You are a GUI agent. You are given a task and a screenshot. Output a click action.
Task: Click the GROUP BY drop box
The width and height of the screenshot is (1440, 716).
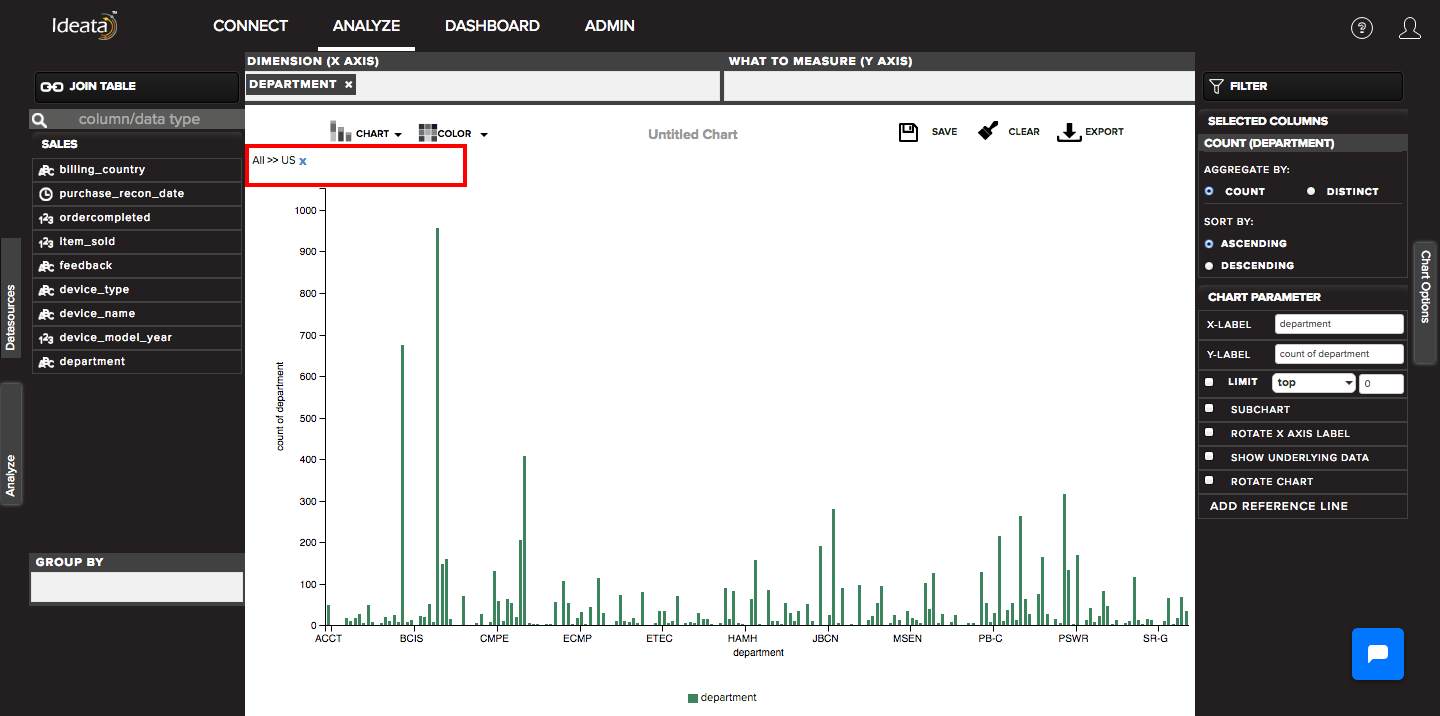point(137,587)
